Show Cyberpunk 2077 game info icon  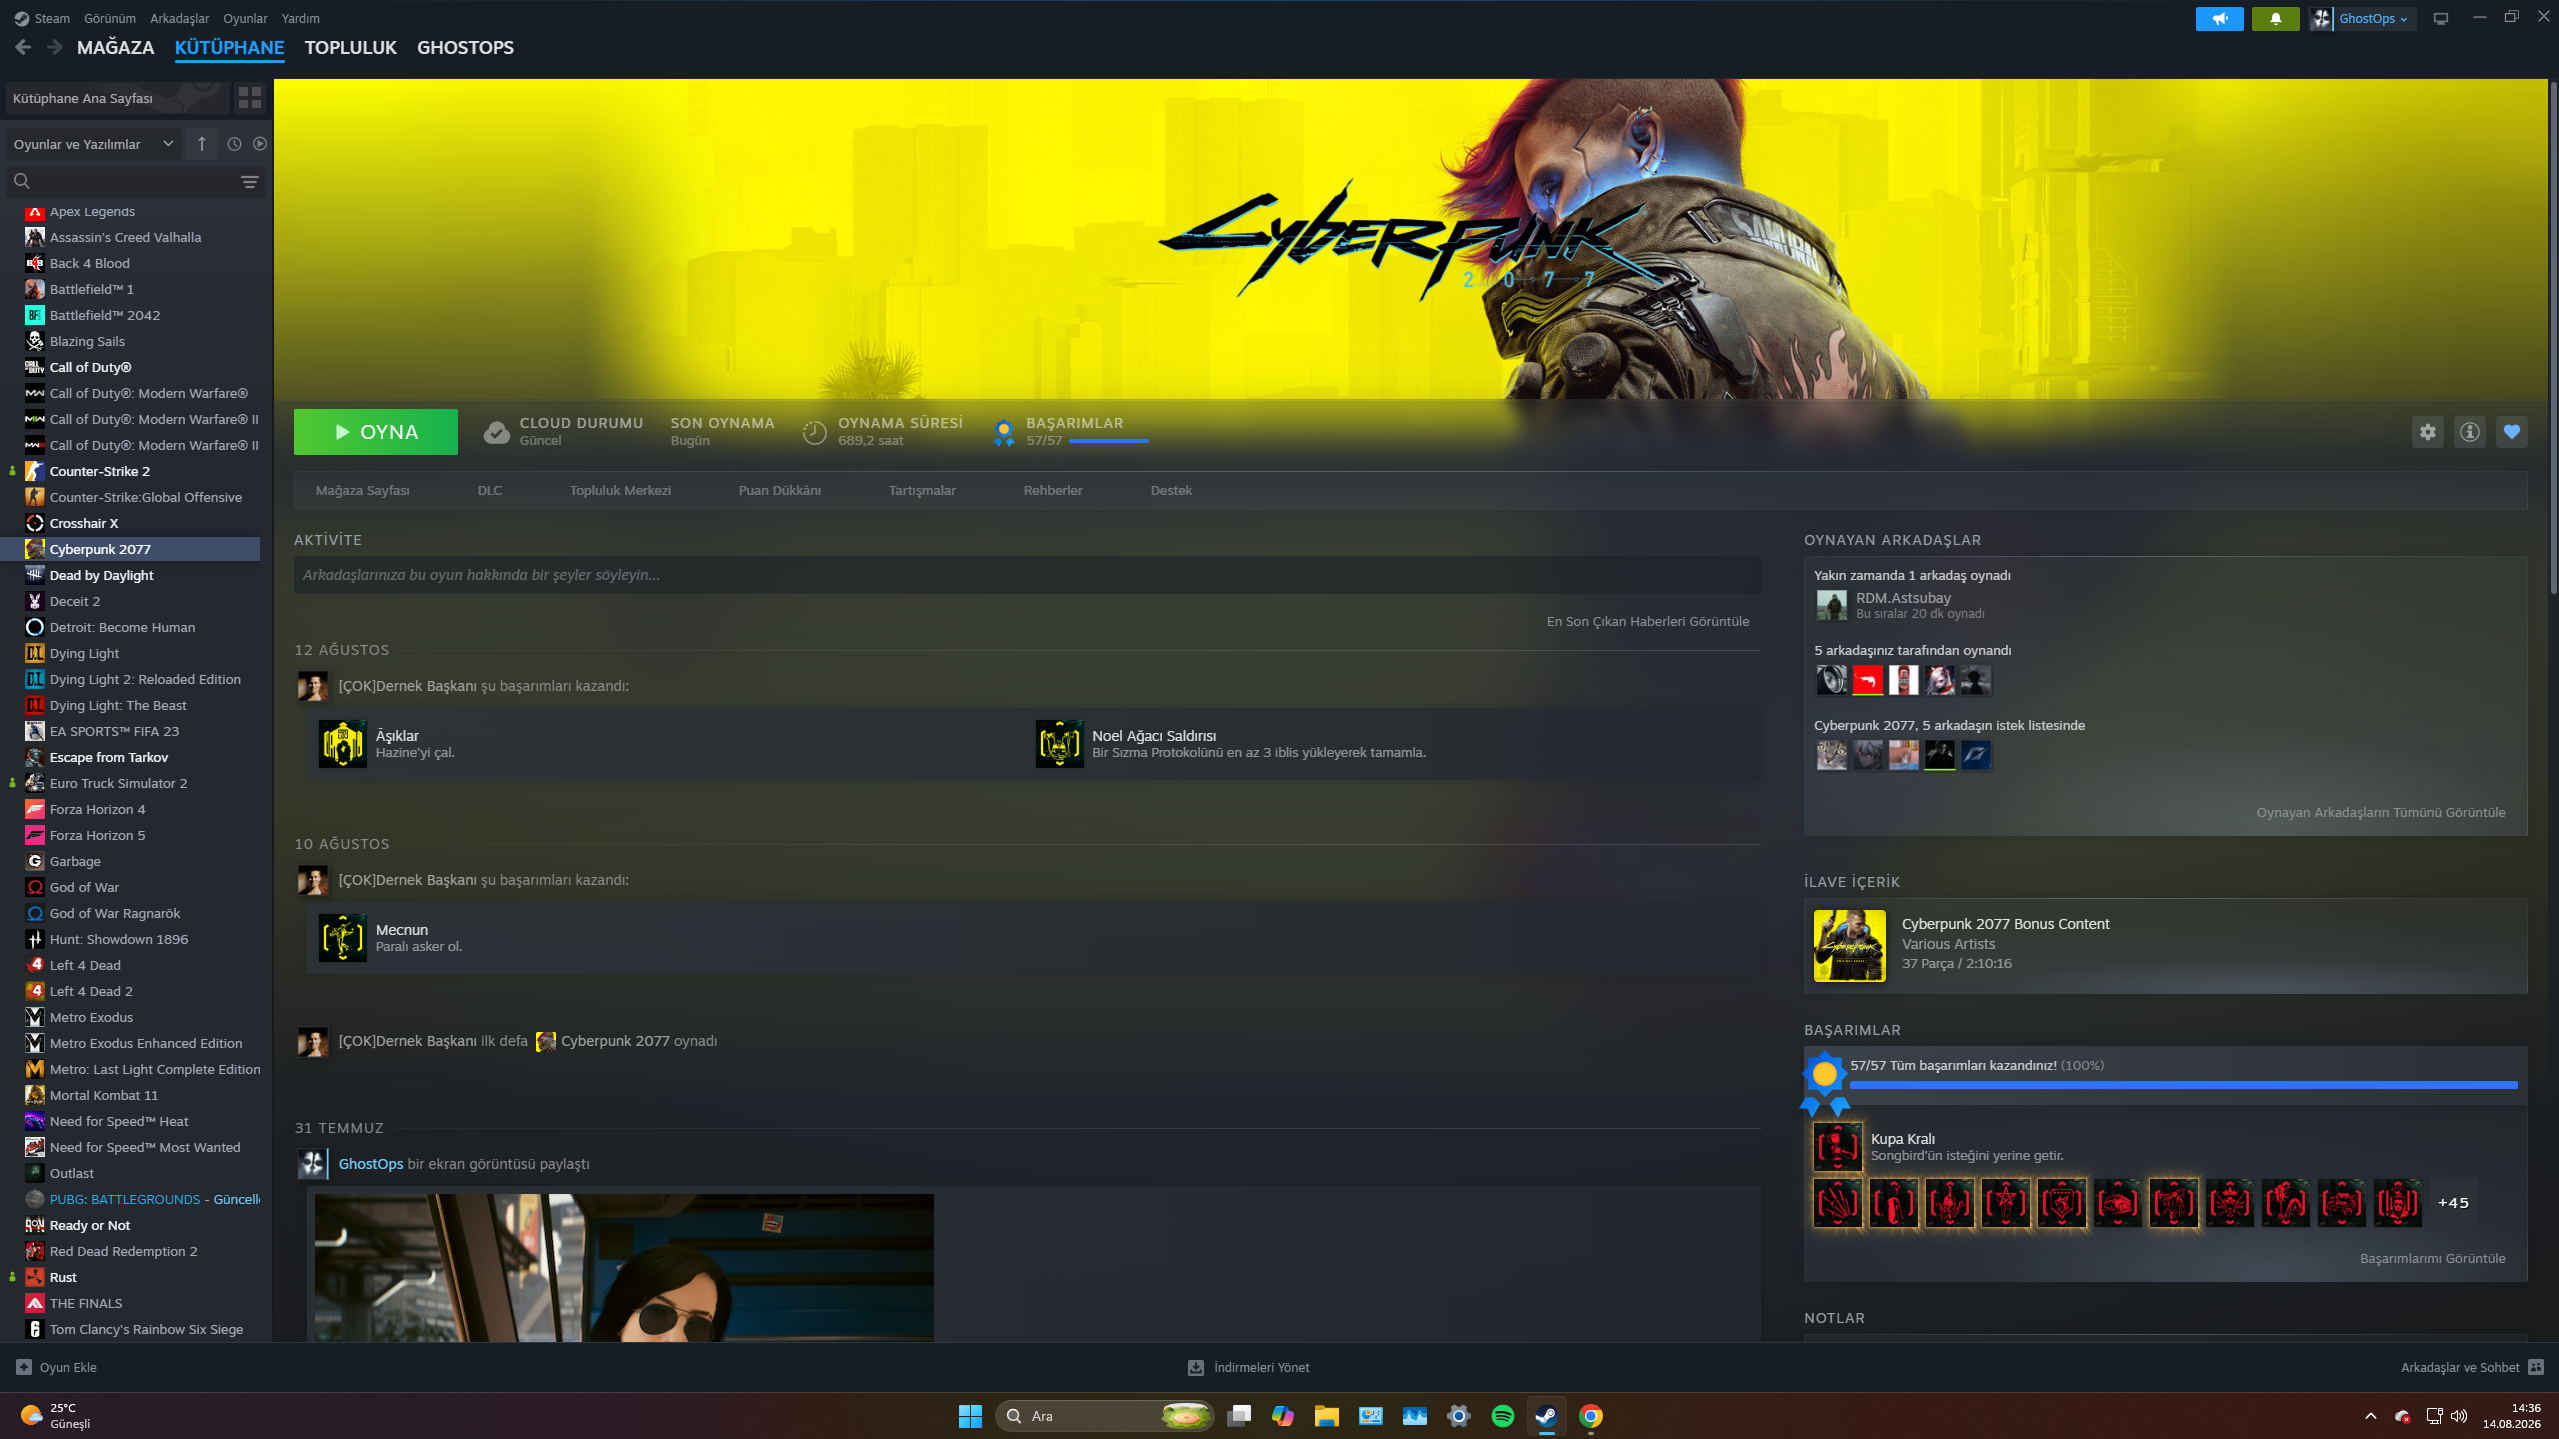point(2469,432)
